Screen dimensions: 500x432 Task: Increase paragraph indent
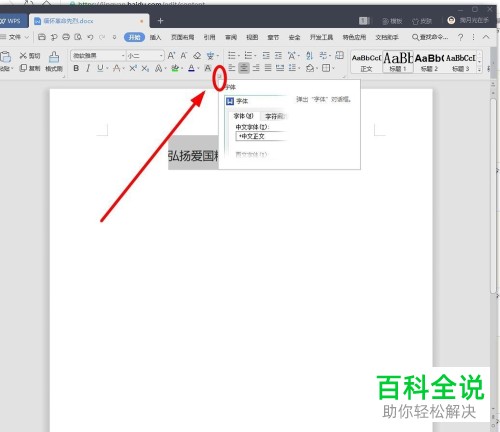coord(278,55)
